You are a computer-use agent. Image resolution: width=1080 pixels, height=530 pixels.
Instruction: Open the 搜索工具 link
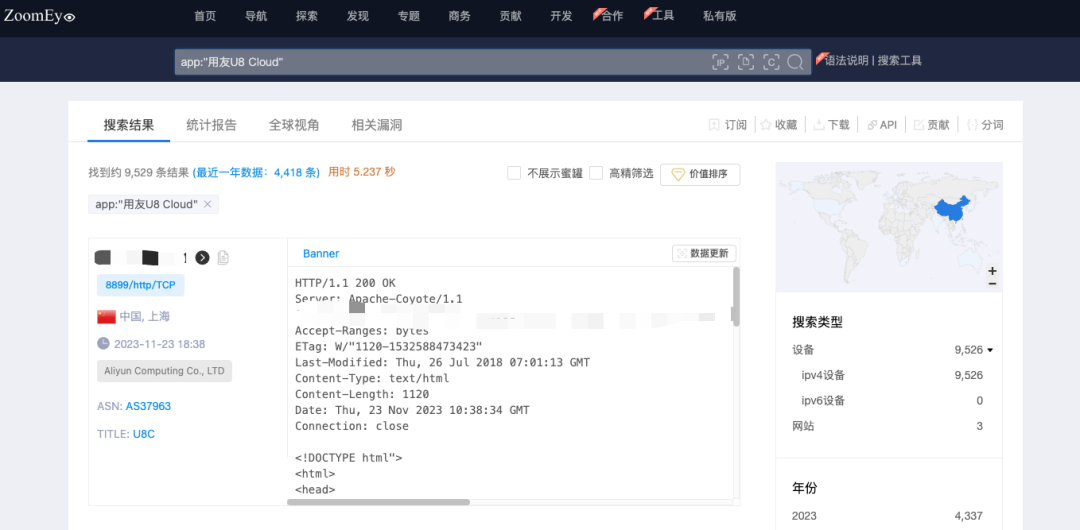coord(900,60)
